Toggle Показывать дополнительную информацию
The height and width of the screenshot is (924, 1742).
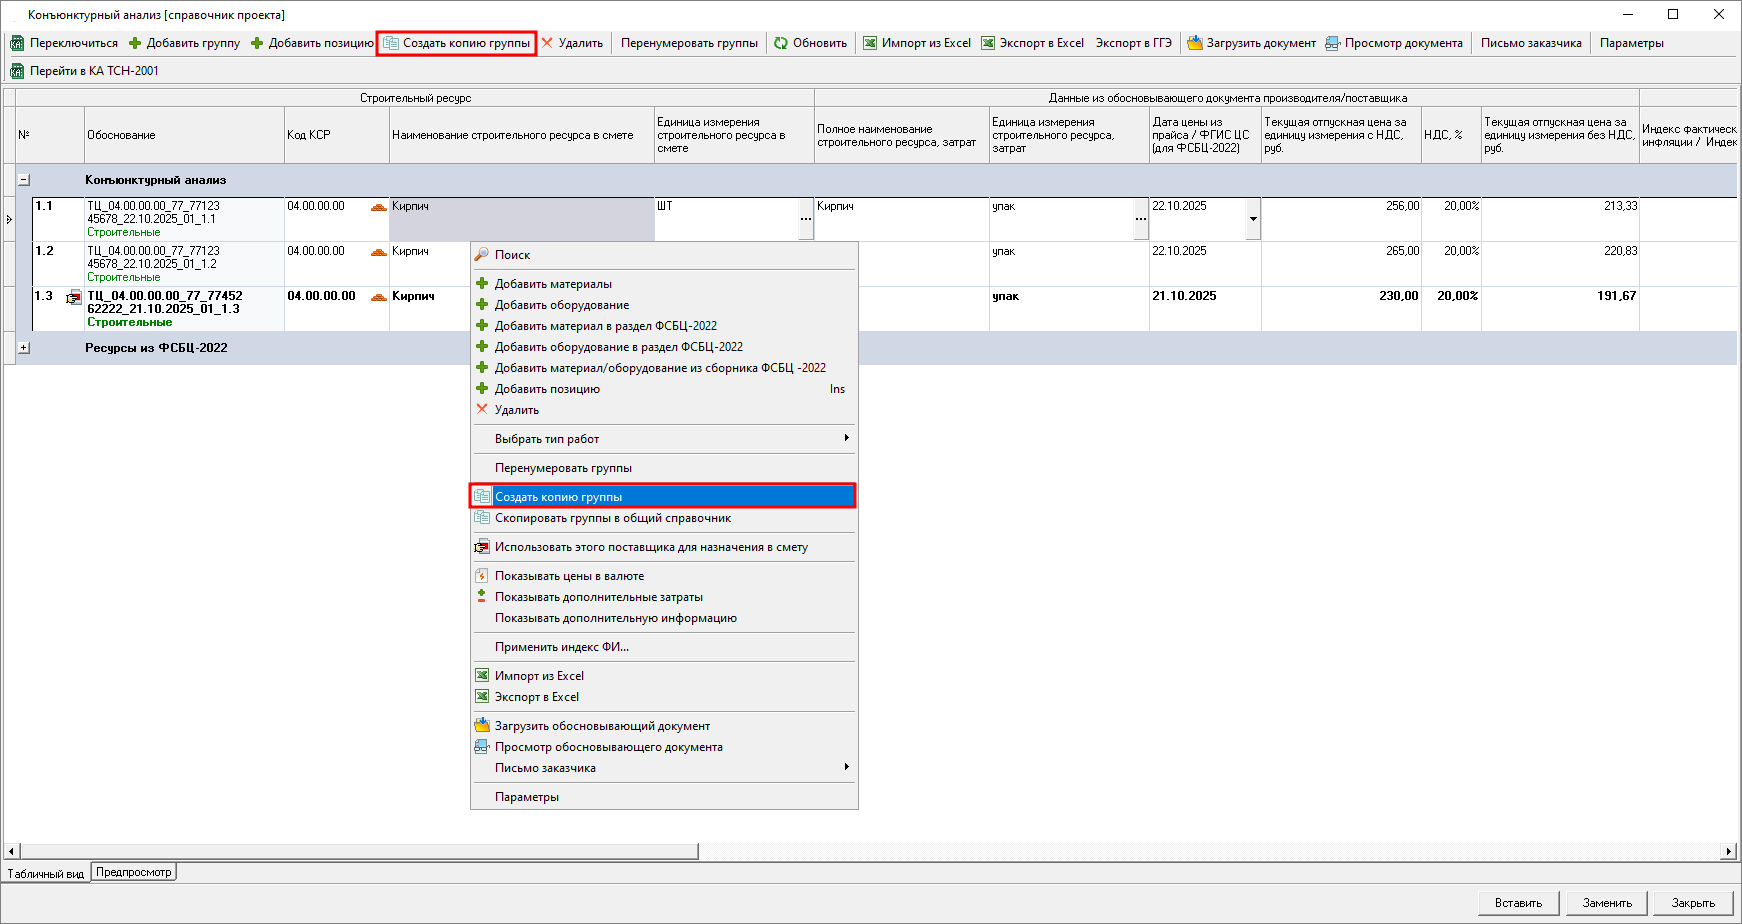[664, 618]
